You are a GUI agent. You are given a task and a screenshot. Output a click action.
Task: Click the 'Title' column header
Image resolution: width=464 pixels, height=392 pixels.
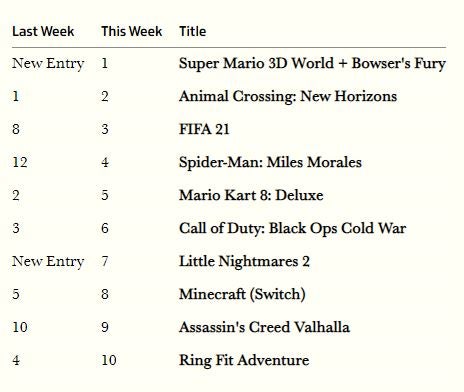[x=193, y=31]
